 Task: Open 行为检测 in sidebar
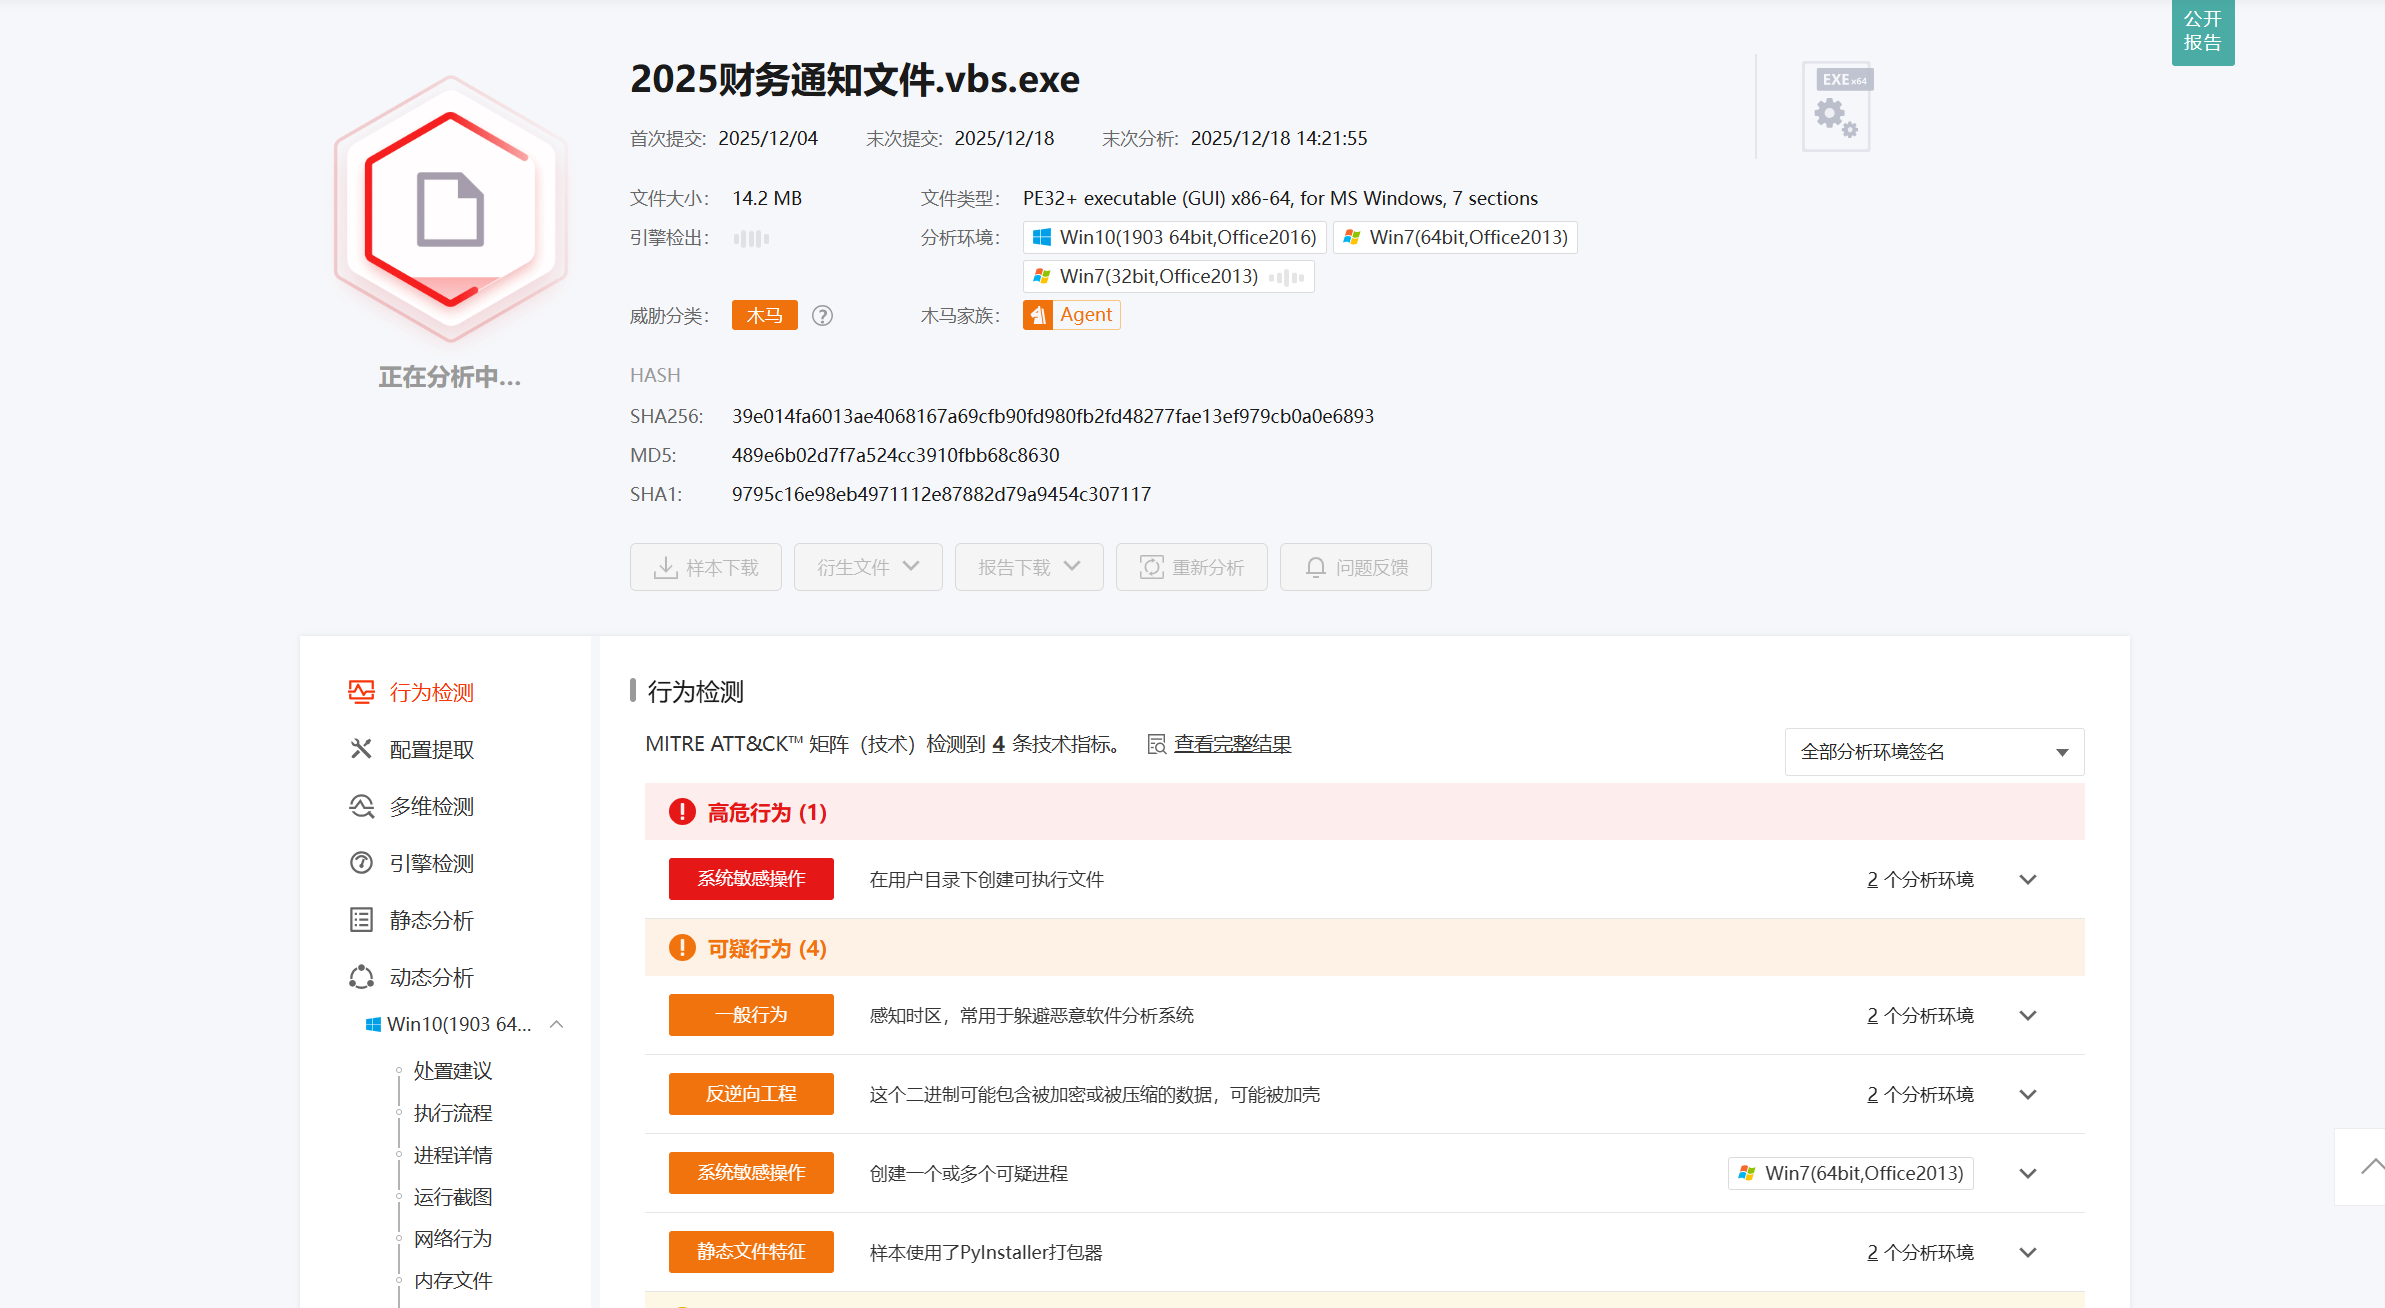[432, 692]
